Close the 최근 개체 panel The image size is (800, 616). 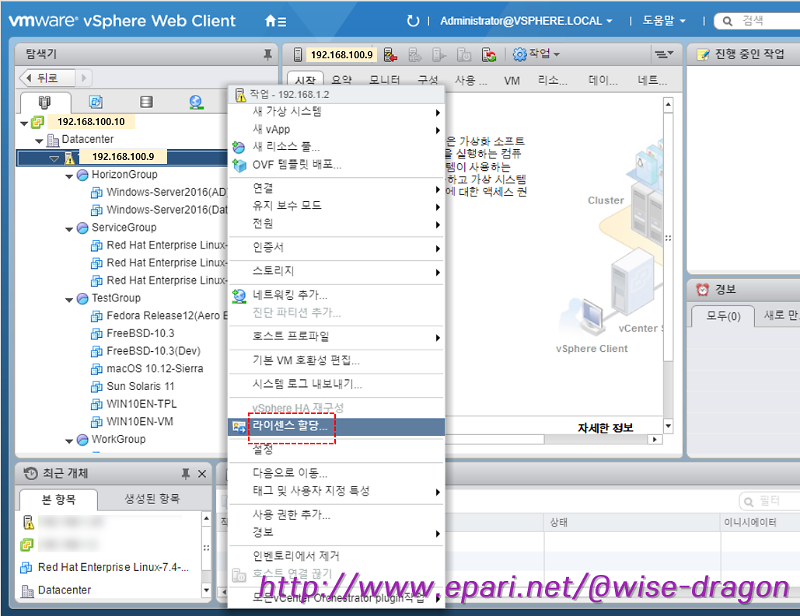(x=202, y=474)
